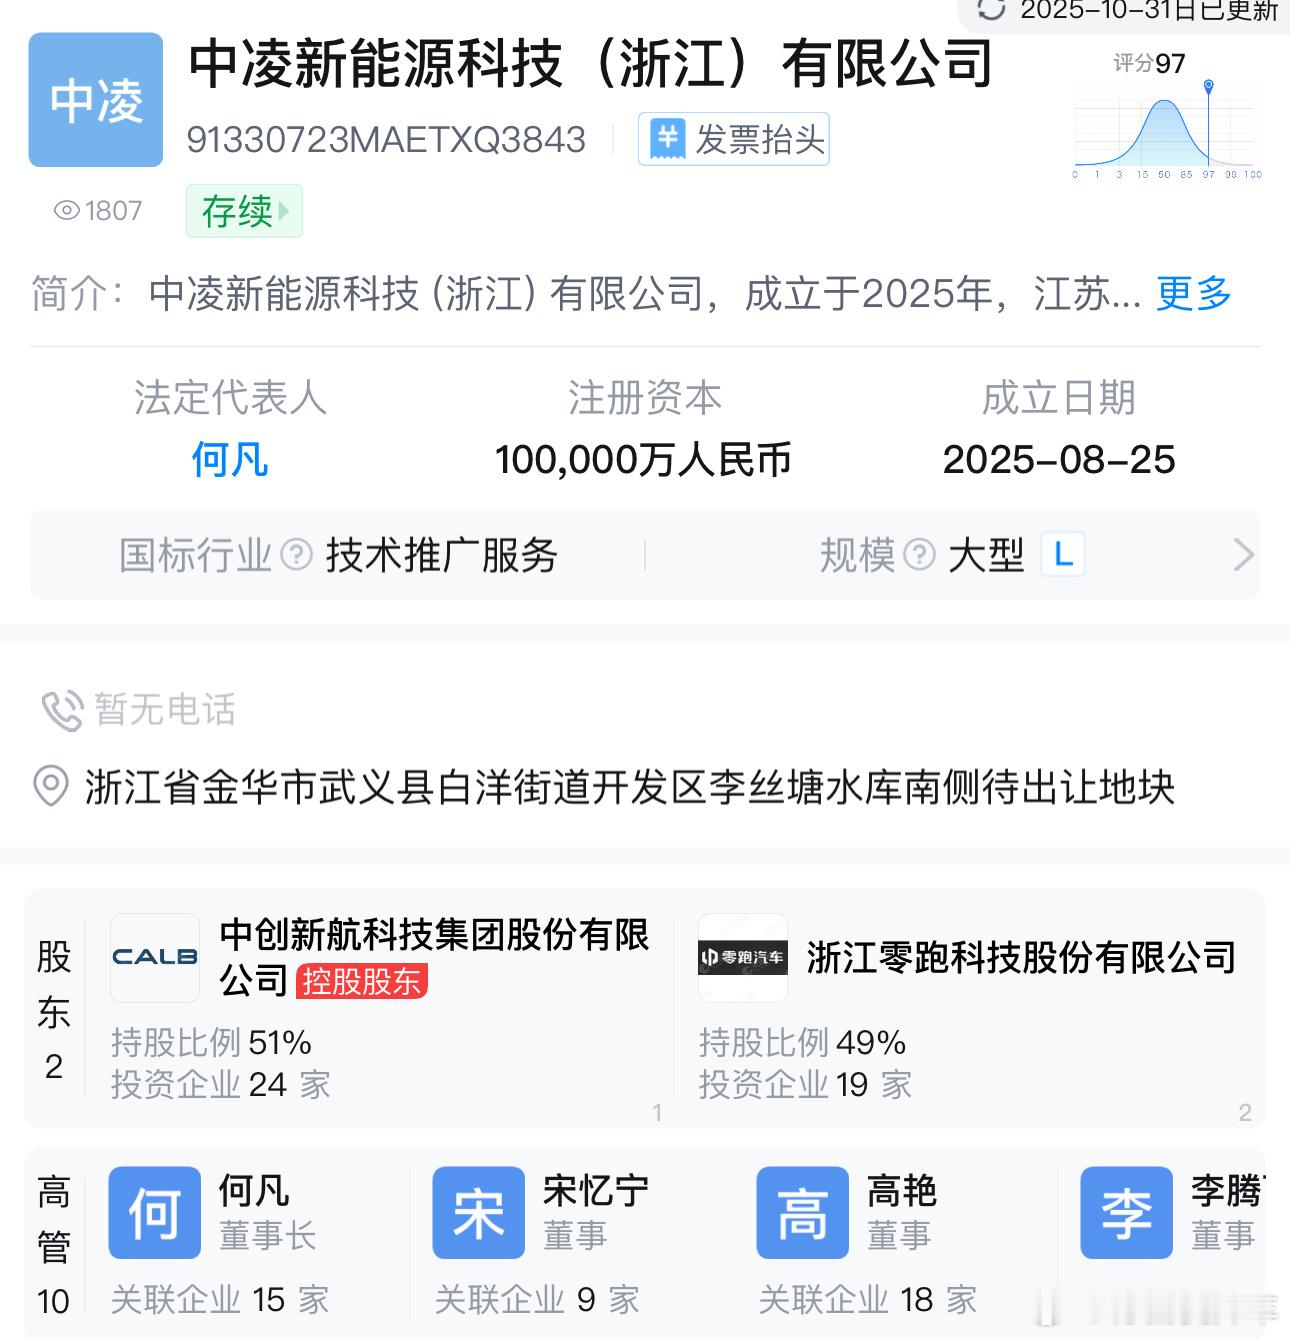Open chairman 何凡's avatar in 高管 list

coord(154,1211)
